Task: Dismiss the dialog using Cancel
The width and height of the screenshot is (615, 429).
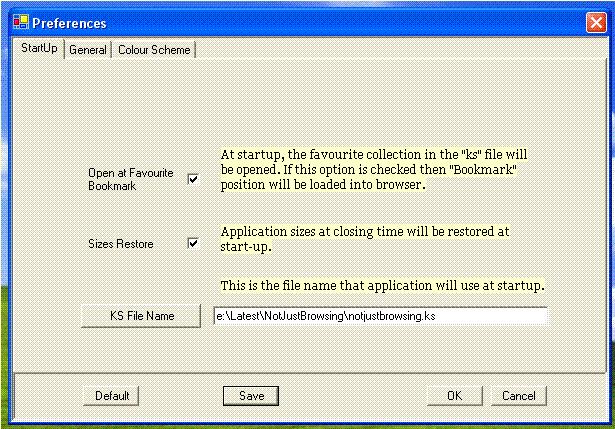Action: 518,395
